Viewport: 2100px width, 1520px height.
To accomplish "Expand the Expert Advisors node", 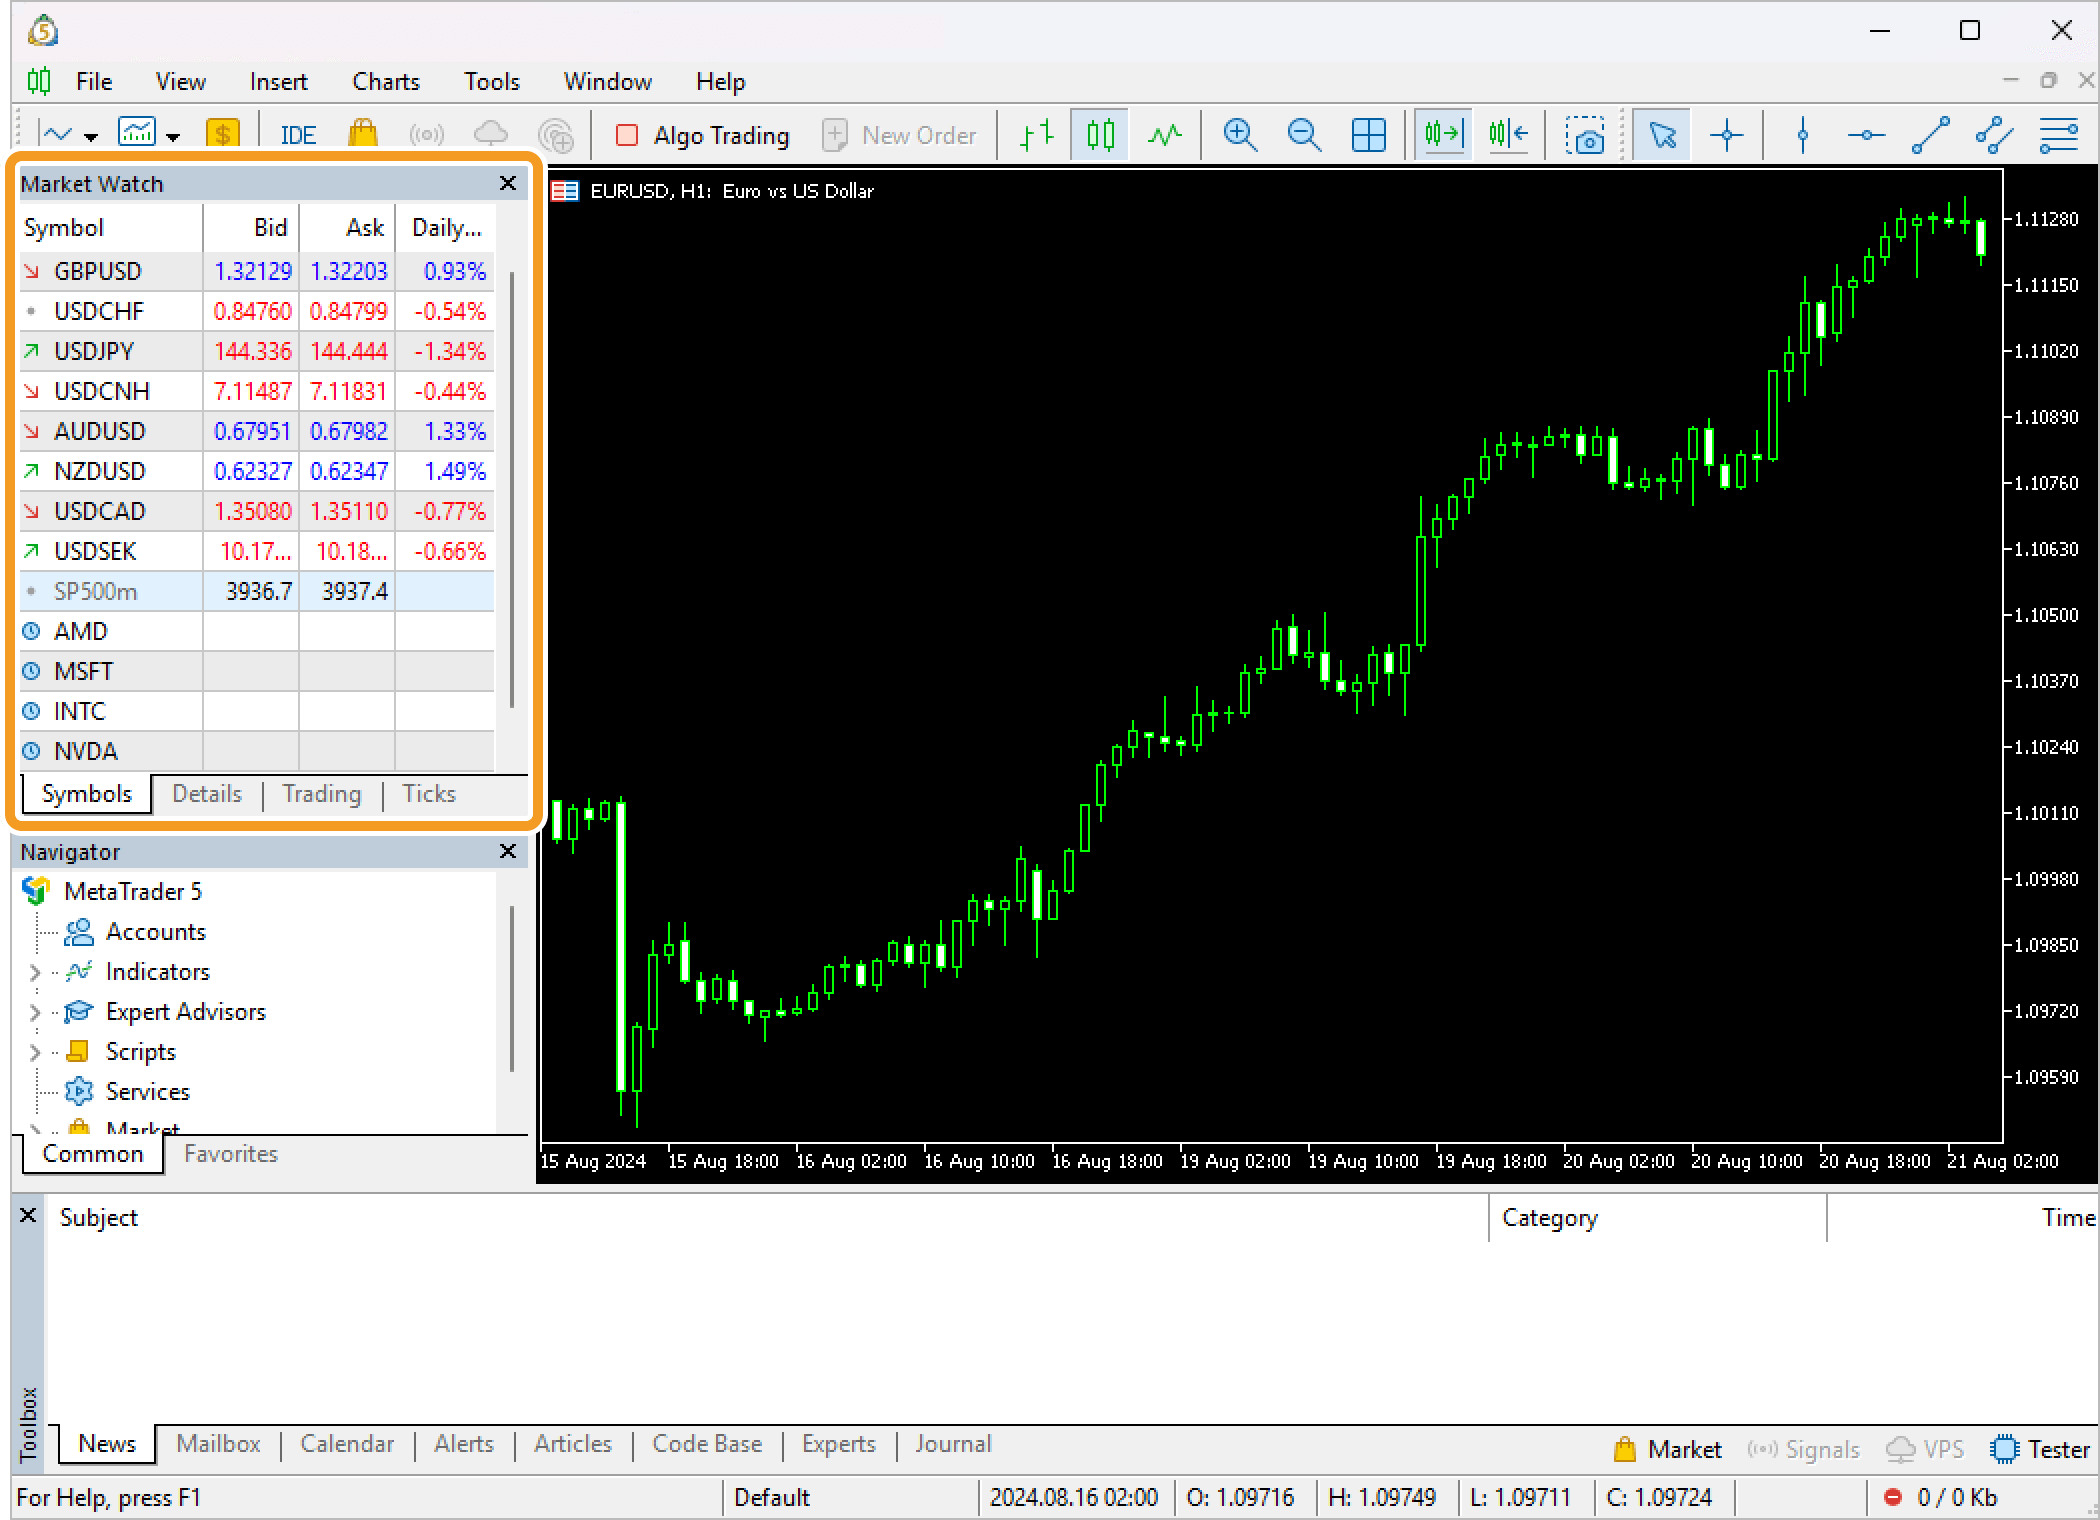I will (33, 1011).
